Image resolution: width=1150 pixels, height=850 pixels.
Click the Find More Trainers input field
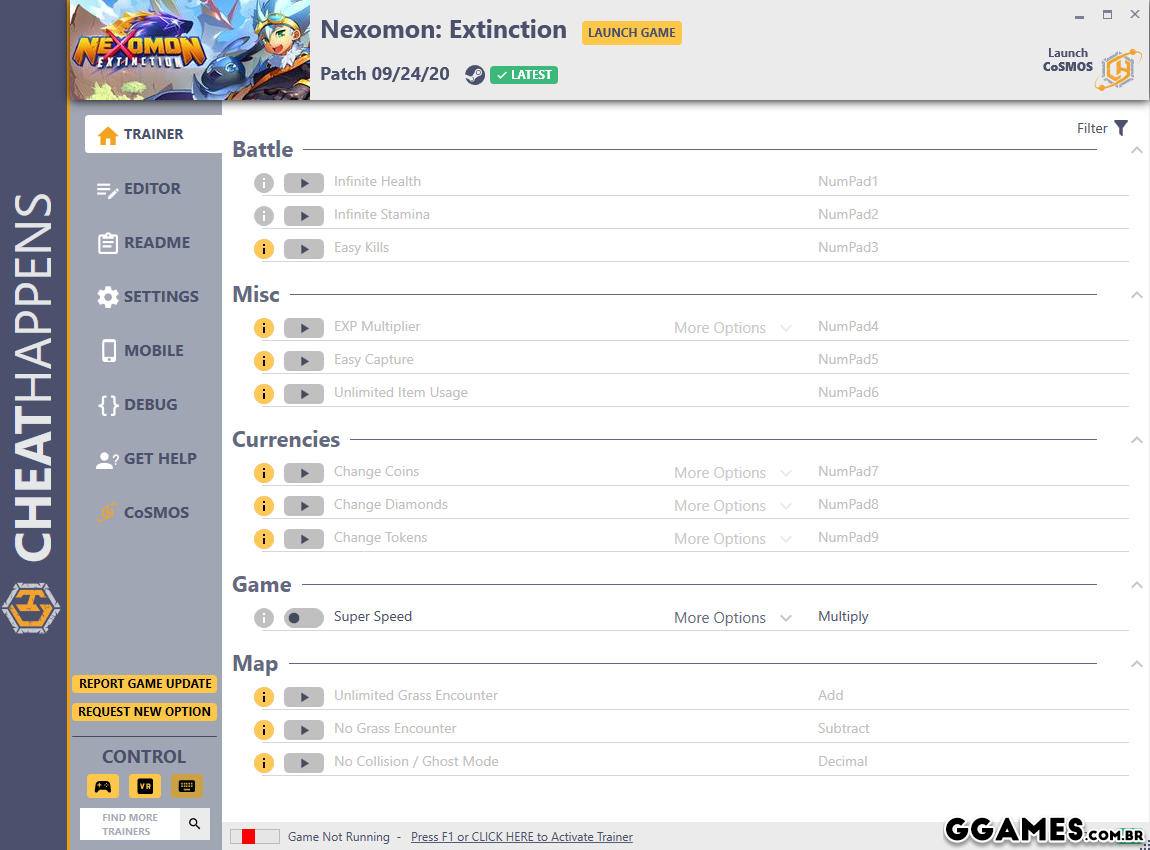coord(130,824)
